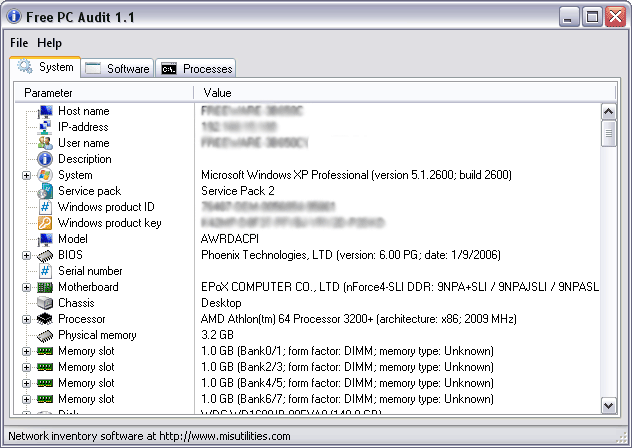Select the IP-address row label
Viewport: 632px width, 448px height.
point(83,127)
